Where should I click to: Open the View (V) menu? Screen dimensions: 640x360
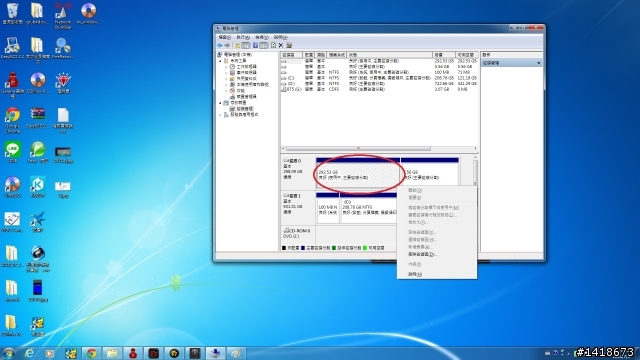click(262, 38)
